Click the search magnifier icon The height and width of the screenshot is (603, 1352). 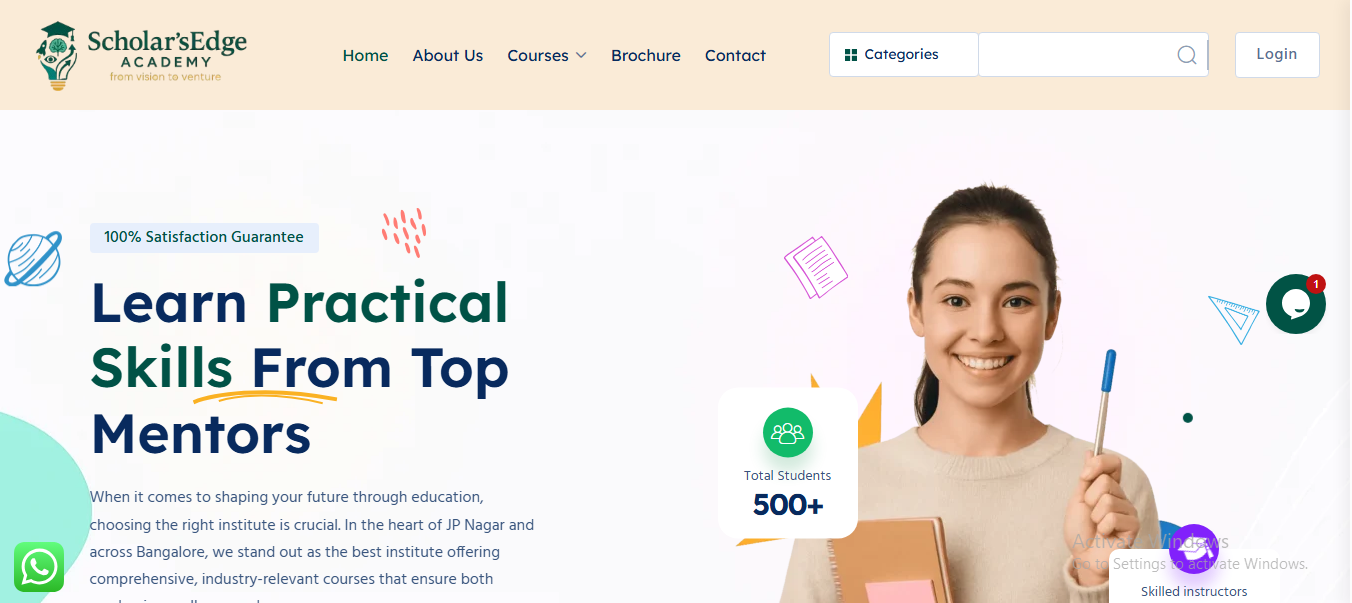tap(1186, 55)
